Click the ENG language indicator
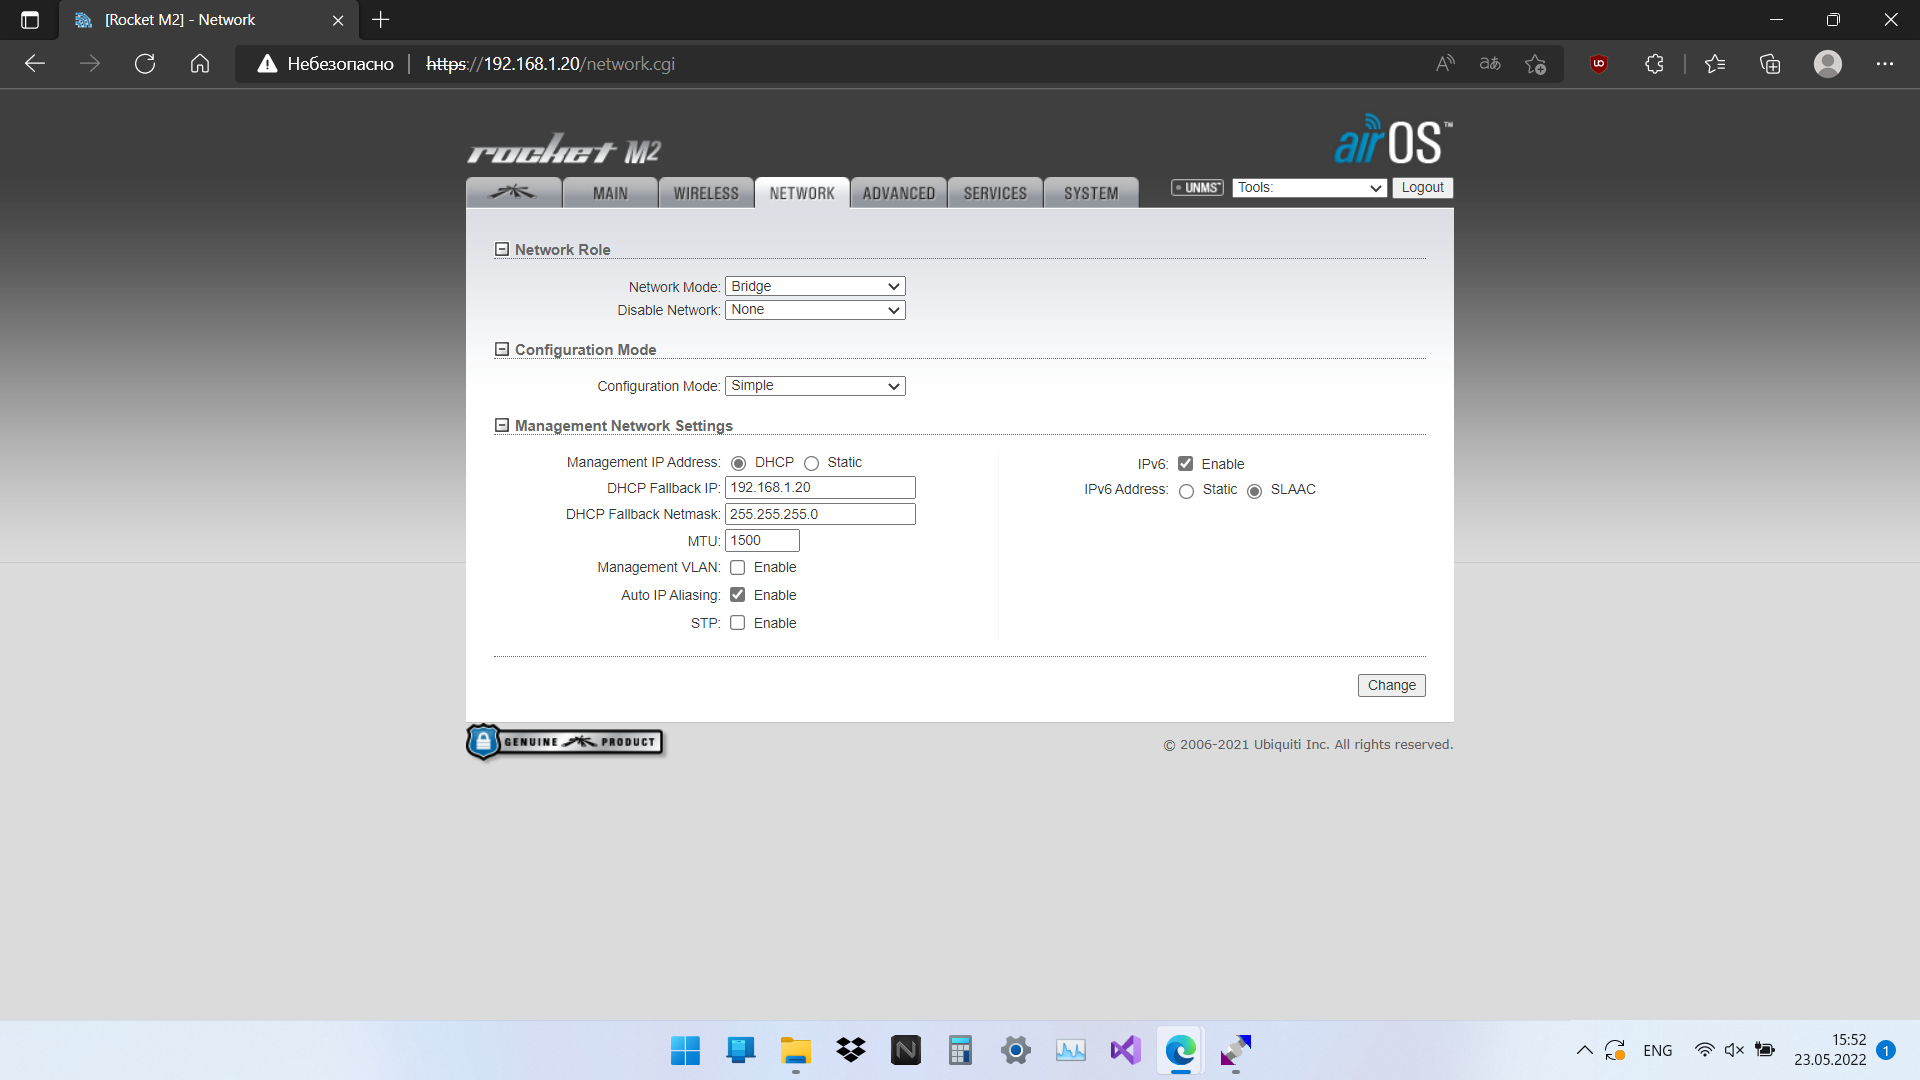Viewport: 1920px width, 1080px height. click(x=1657, y=1050)
